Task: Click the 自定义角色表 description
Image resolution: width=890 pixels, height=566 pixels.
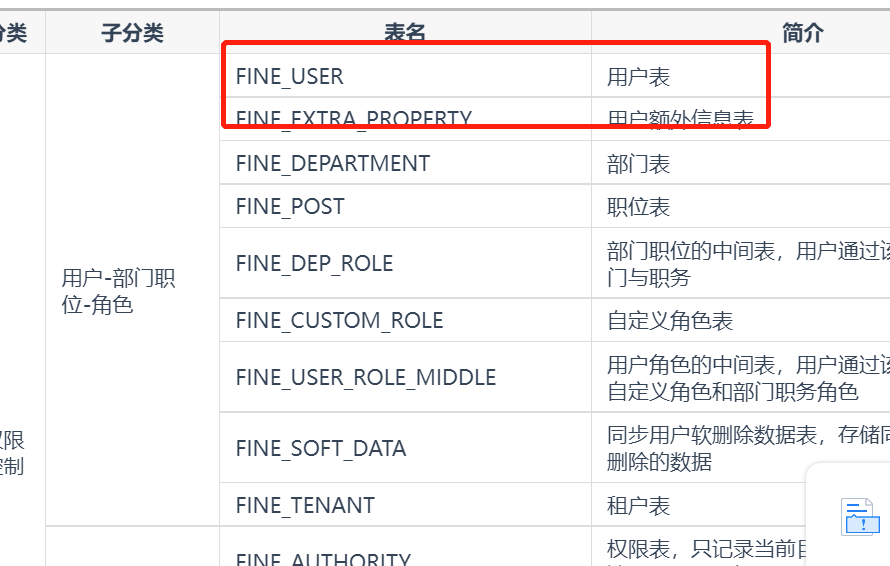Action: coord(670,321)
